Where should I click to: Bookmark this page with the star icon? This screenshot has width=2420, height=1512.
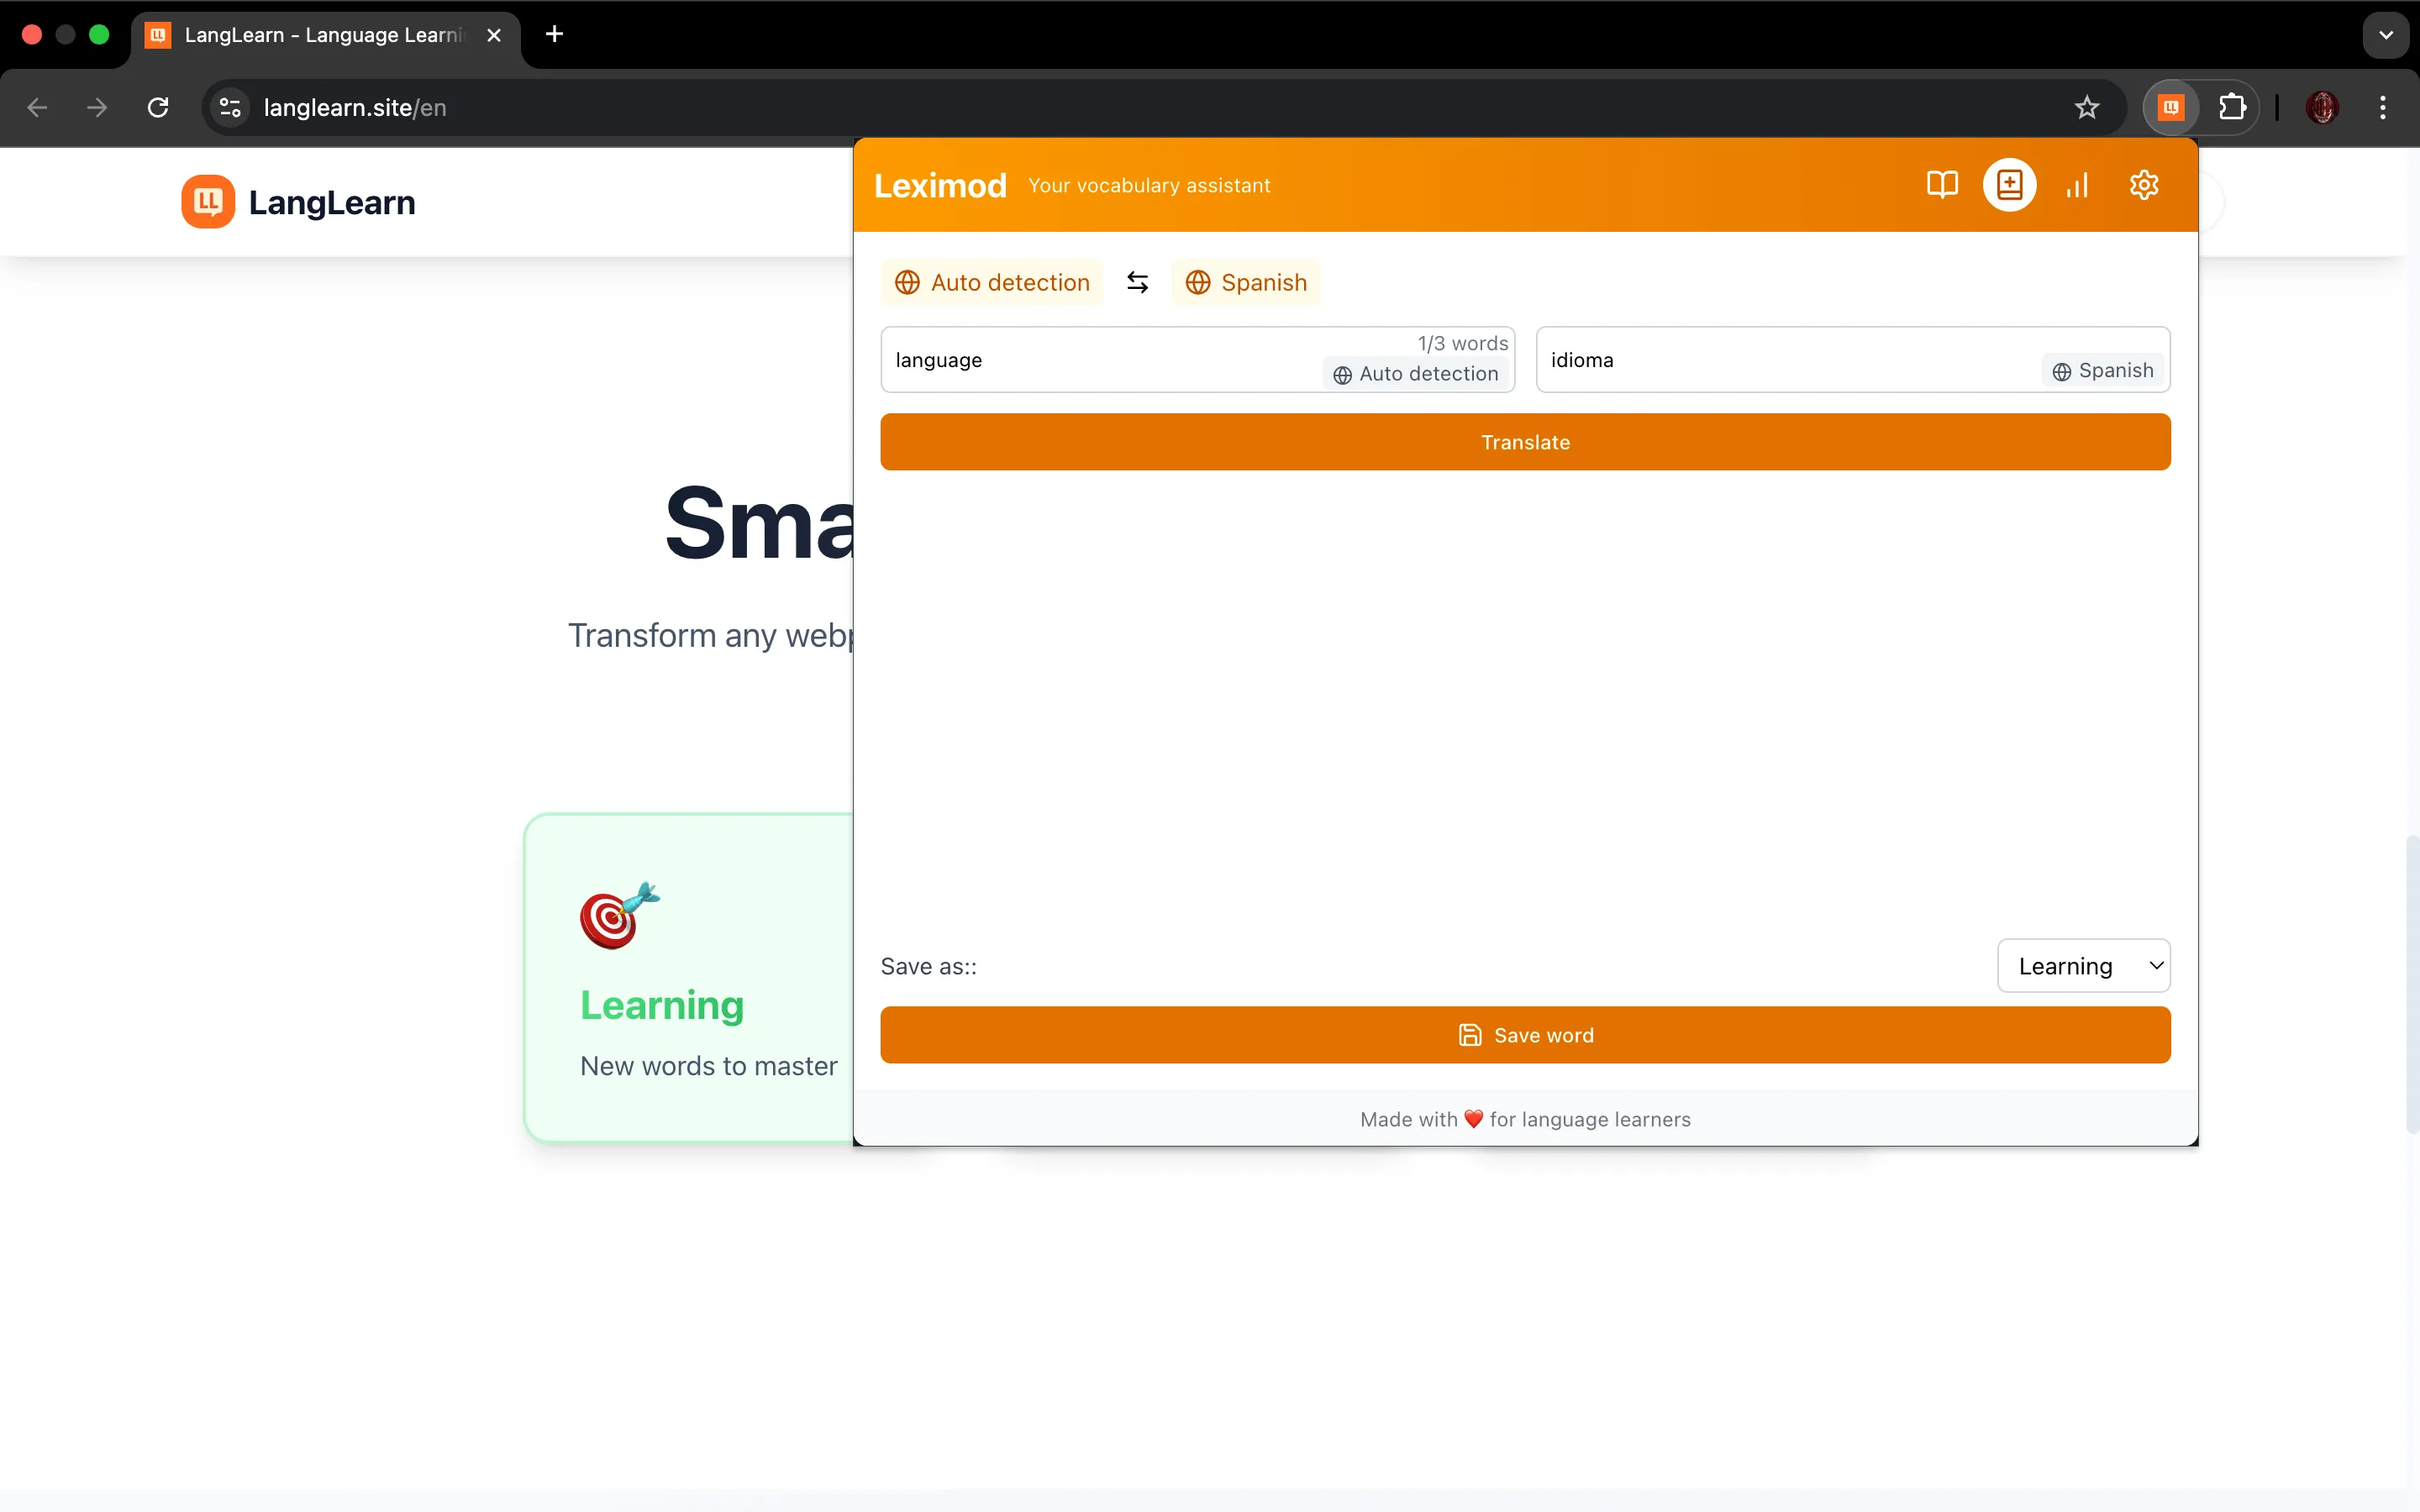(x=2086, y=107)
